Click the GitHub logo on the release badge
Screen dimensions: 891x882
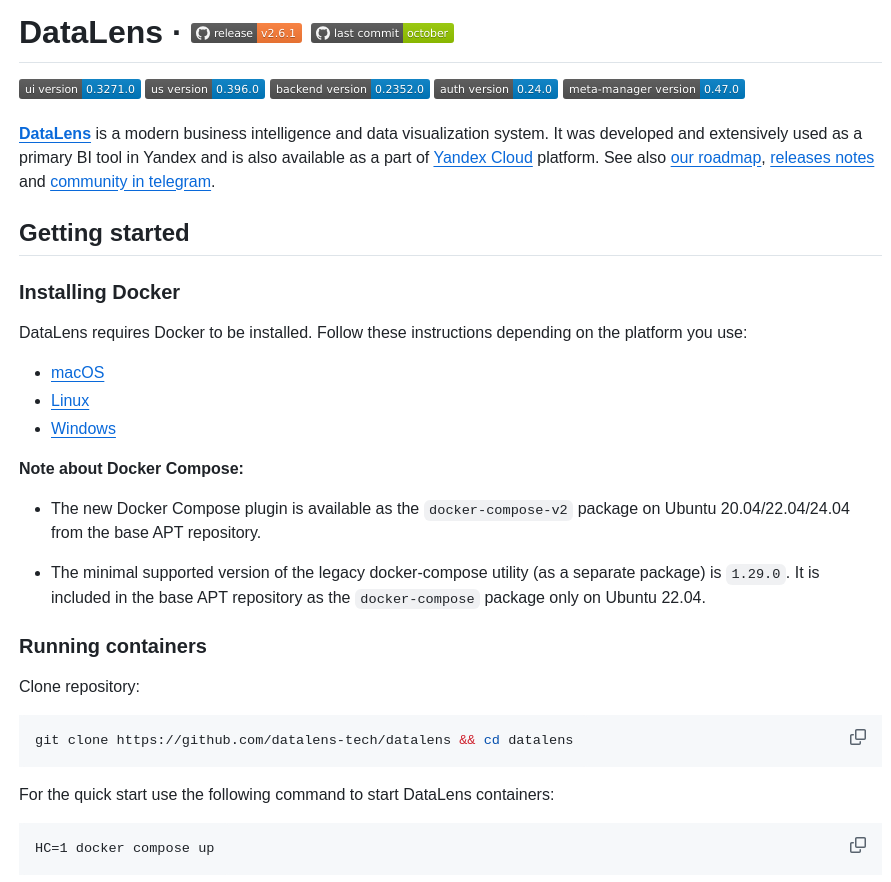coord(201,32)
